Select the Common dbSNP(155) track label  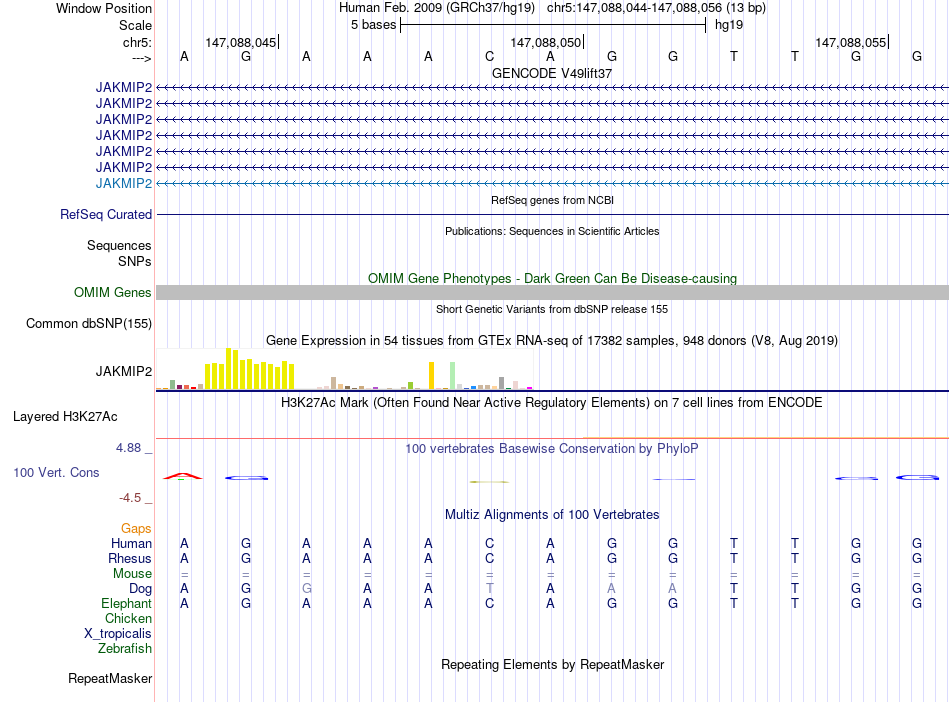[x=88, y=323]
